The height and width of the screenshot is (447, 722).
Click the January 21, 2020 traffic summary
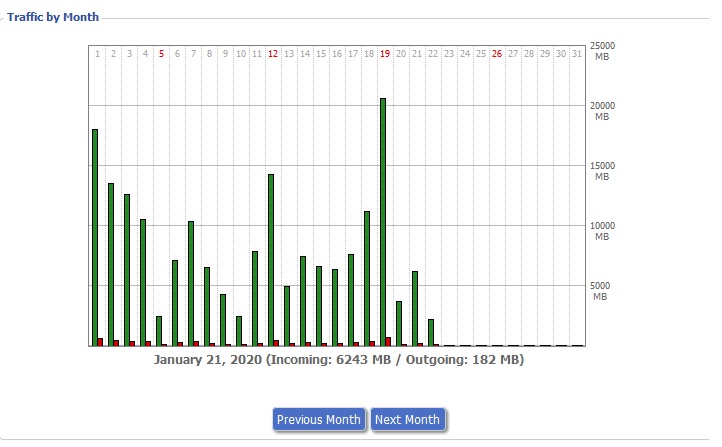coord(339,360)
